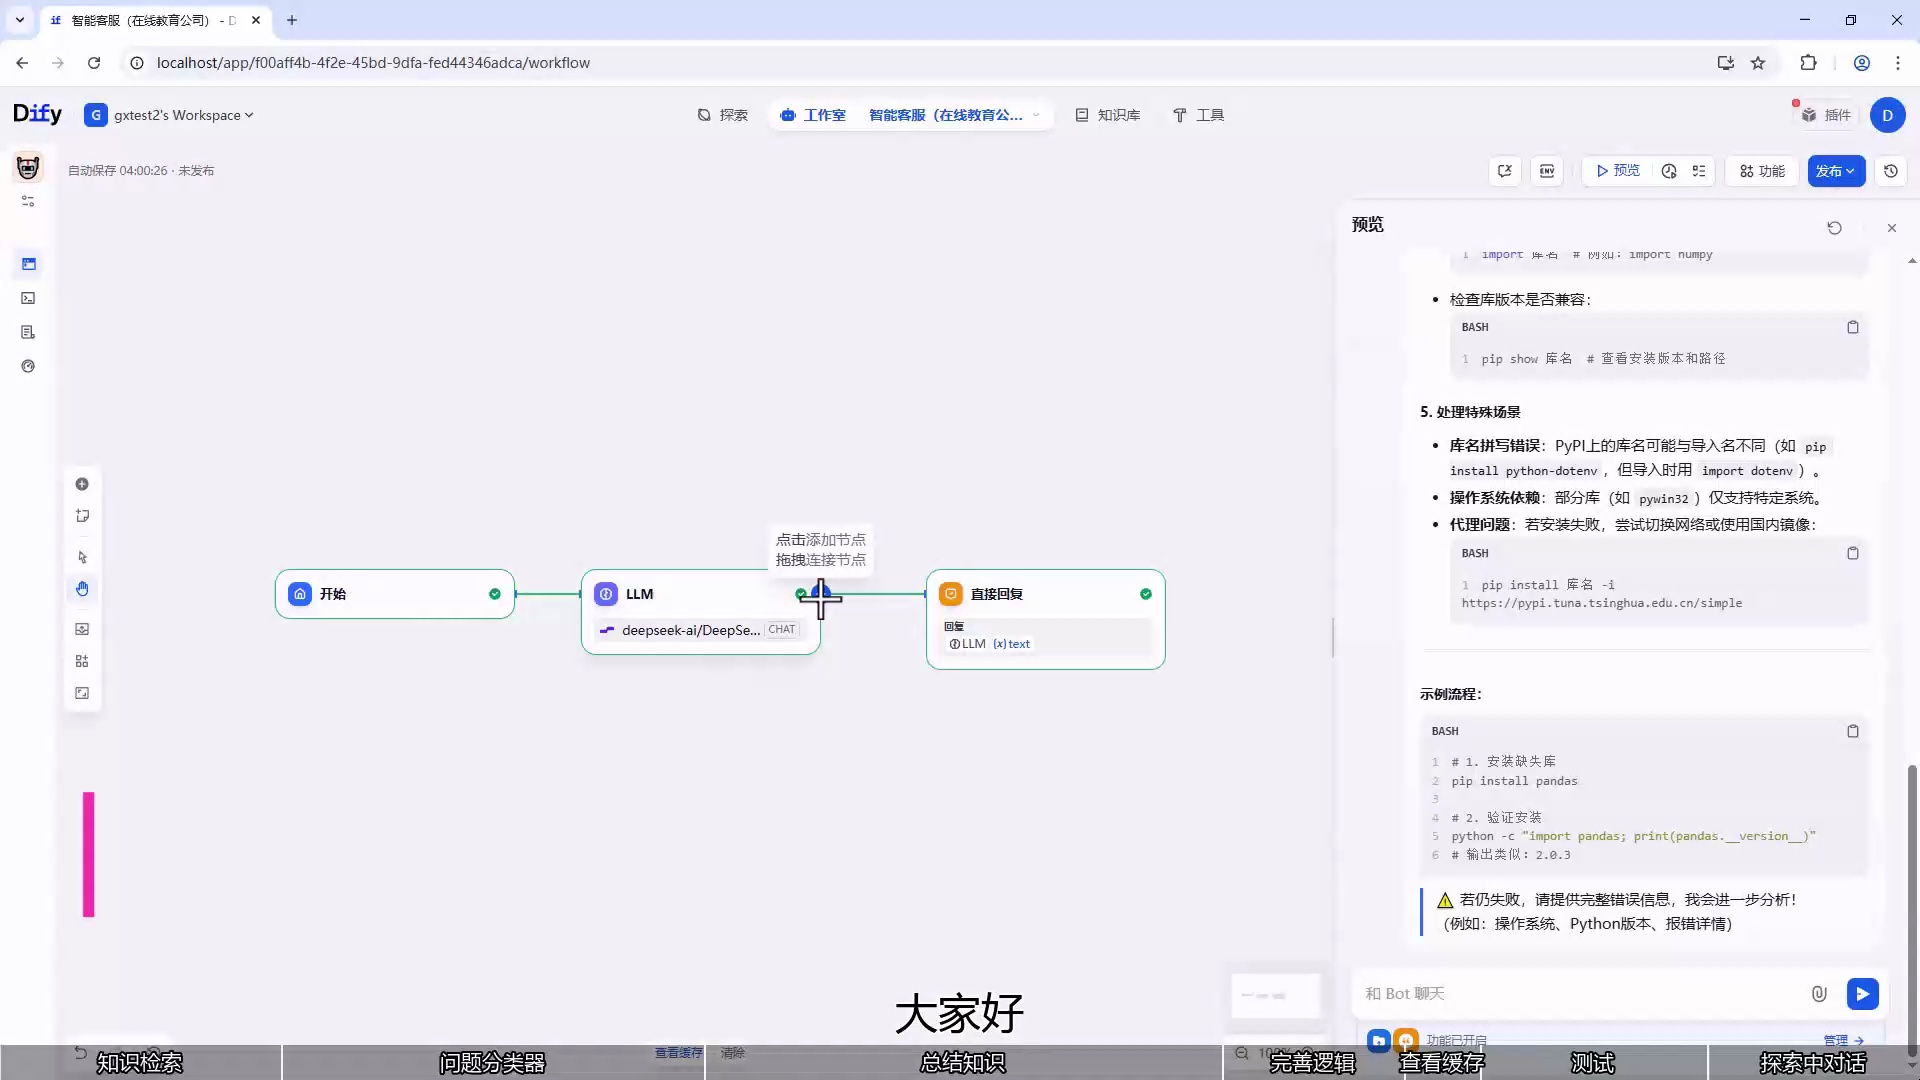
Task: Copy the tsinghua mirror pip install code
Action: 1852,553
